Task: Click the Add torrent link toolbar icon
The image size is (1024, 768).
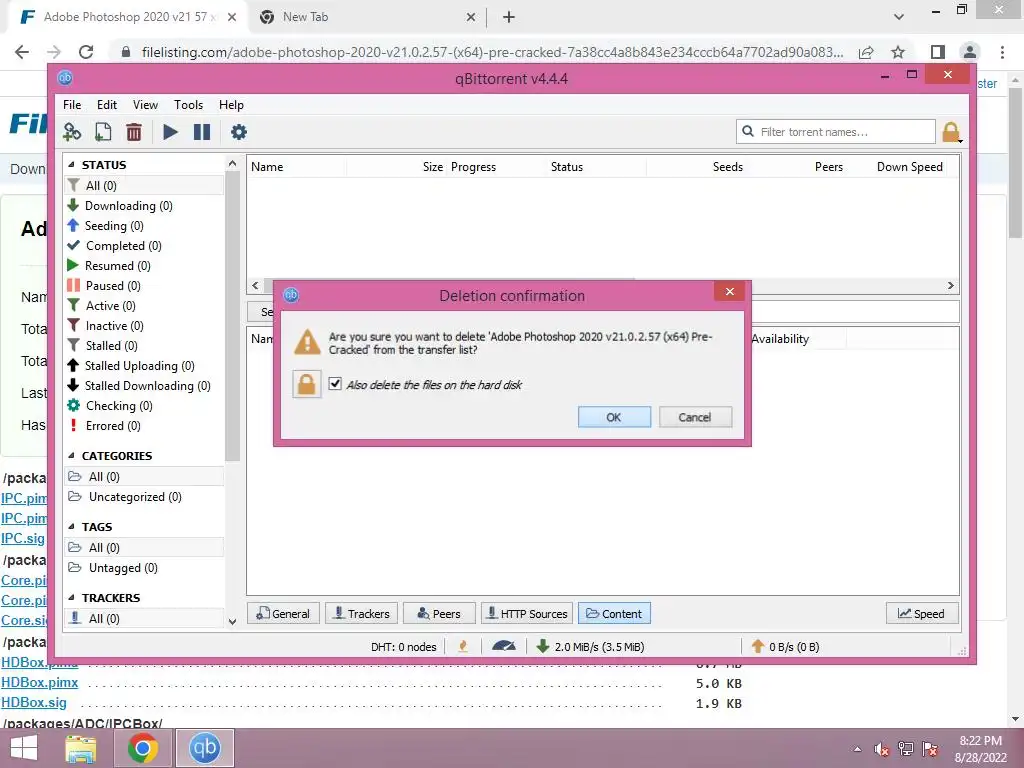Action: pos(72,132)
